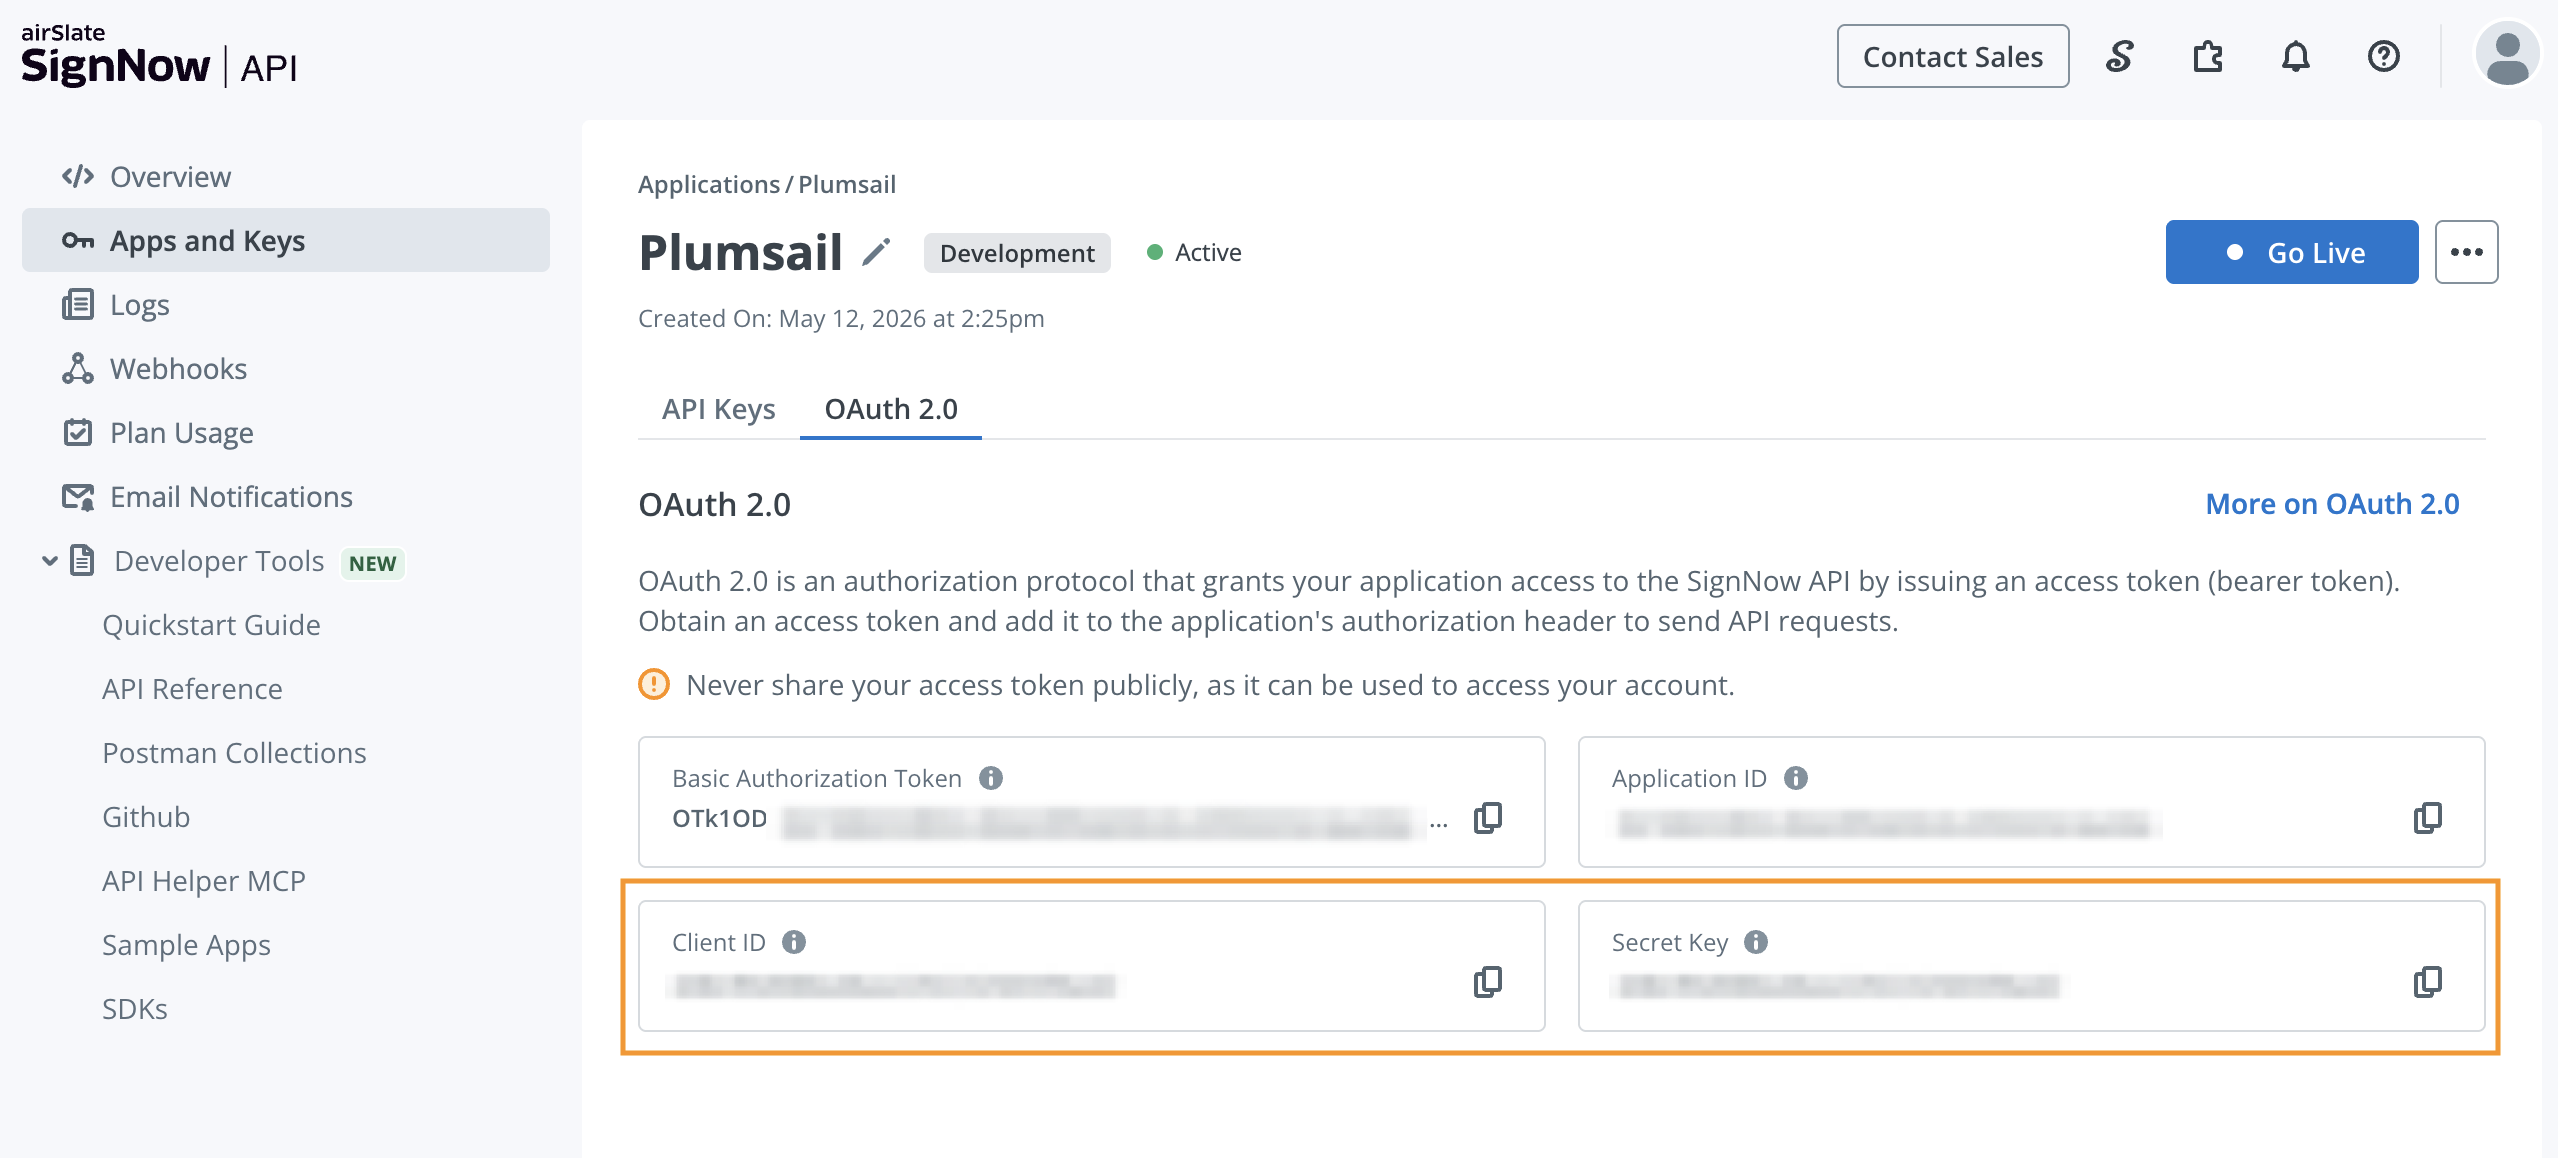Copy the Client ID

(1488, 982)
